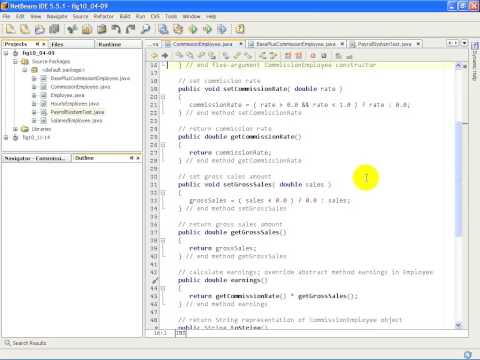480x360 pixels.
Task: Switch to PayrollSystemTest.java editor tab
Action: [385, 44]
